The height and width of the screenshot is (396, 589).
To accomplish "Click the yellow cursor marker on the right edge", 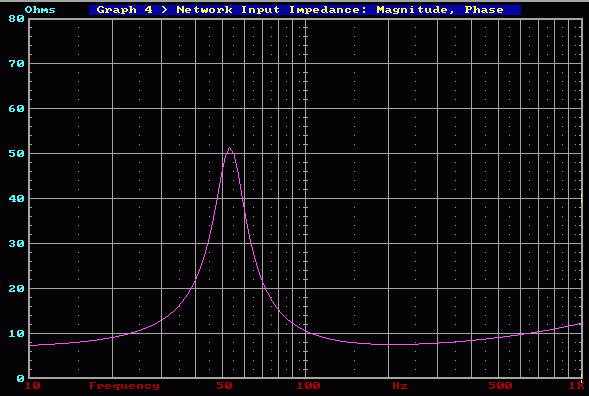I will coord(581,199).
